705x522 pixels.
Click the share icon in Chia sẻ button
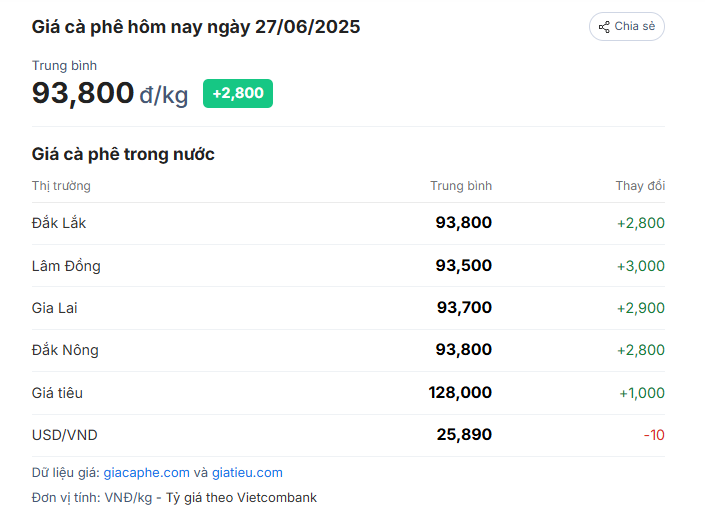604,27
